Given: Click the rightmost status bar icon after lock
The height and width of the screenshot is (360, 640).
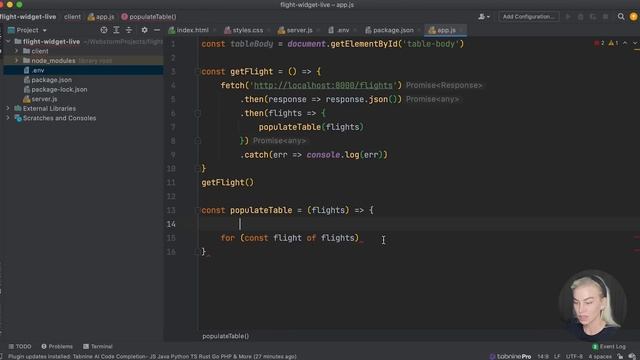Looking at the screenshot, I should pyautogui.click(x=632, y=356).
